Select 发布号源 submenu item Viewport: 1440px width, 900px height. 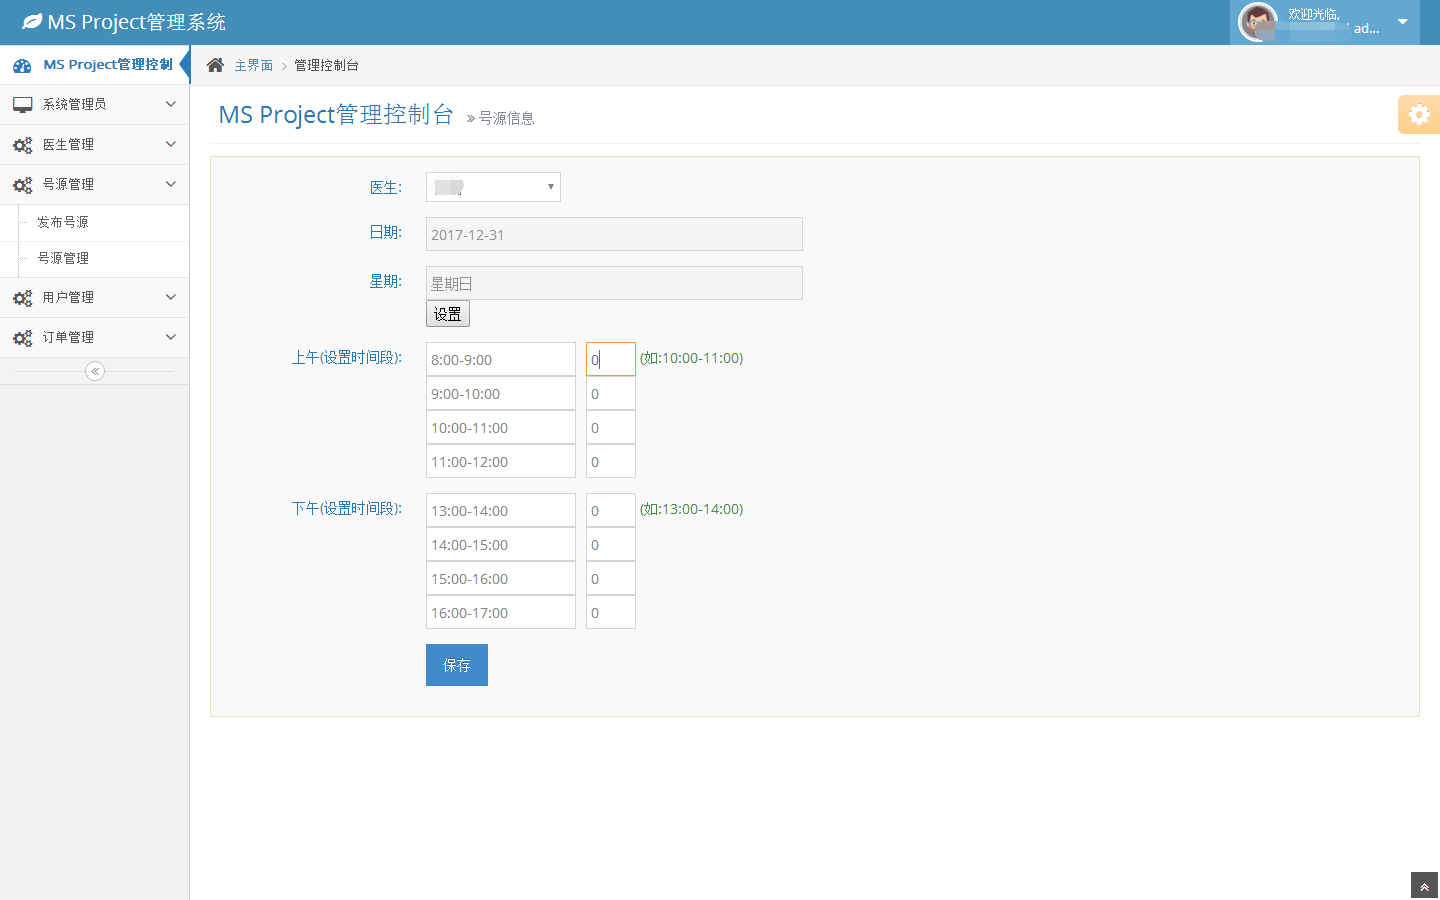click(x=63, y=222)
